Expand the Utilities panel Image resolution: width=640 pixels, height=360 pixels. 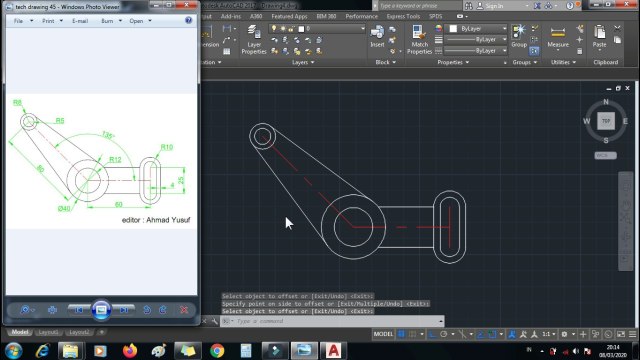click(x=564, y=62)
